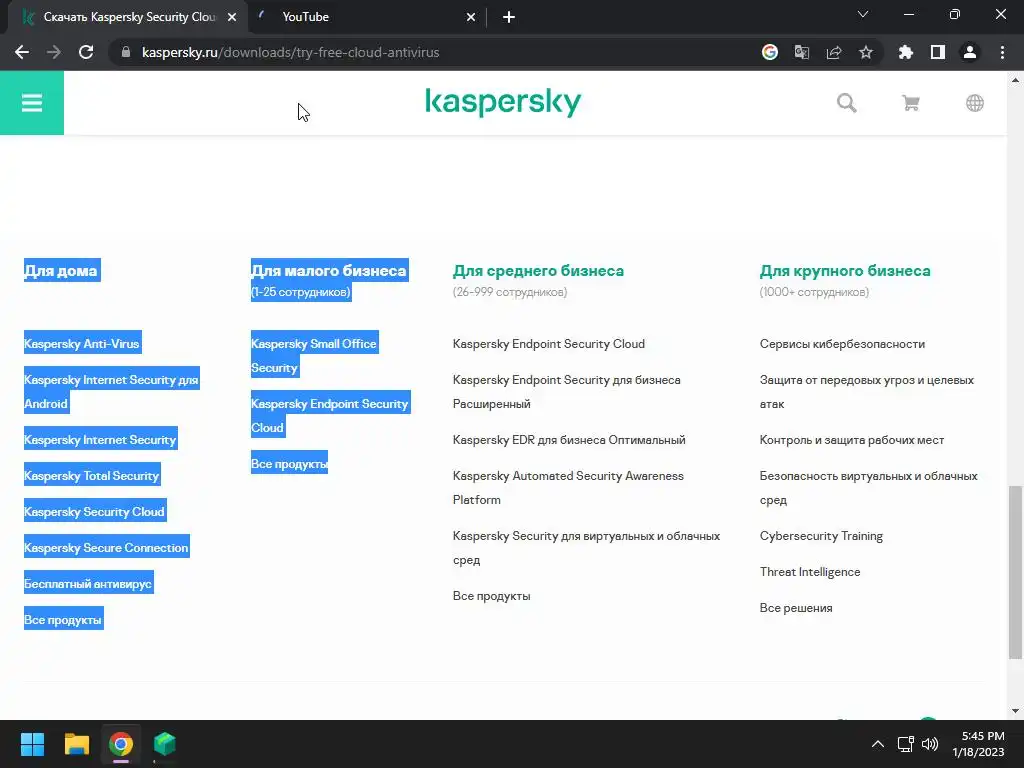This screenshot has width=1024, height=768.
Task: Open Все продукты under среднего бизнеса
Action: click(492, 596)
